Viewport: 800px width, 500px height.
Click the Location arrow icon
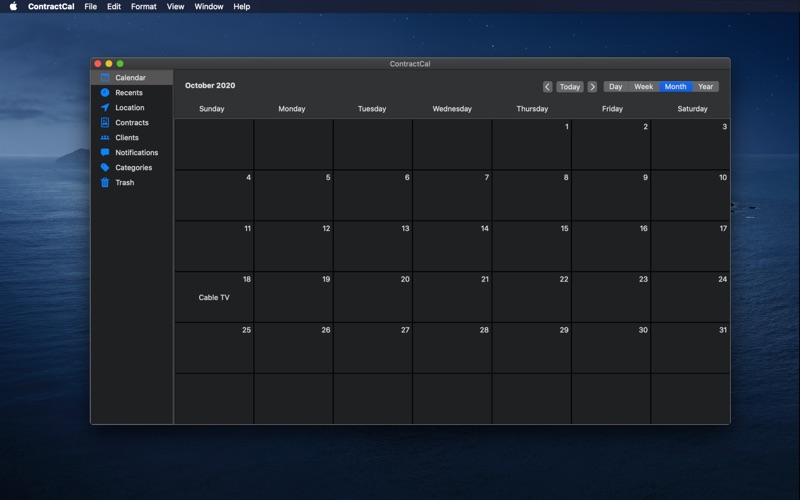click(105, 108)
